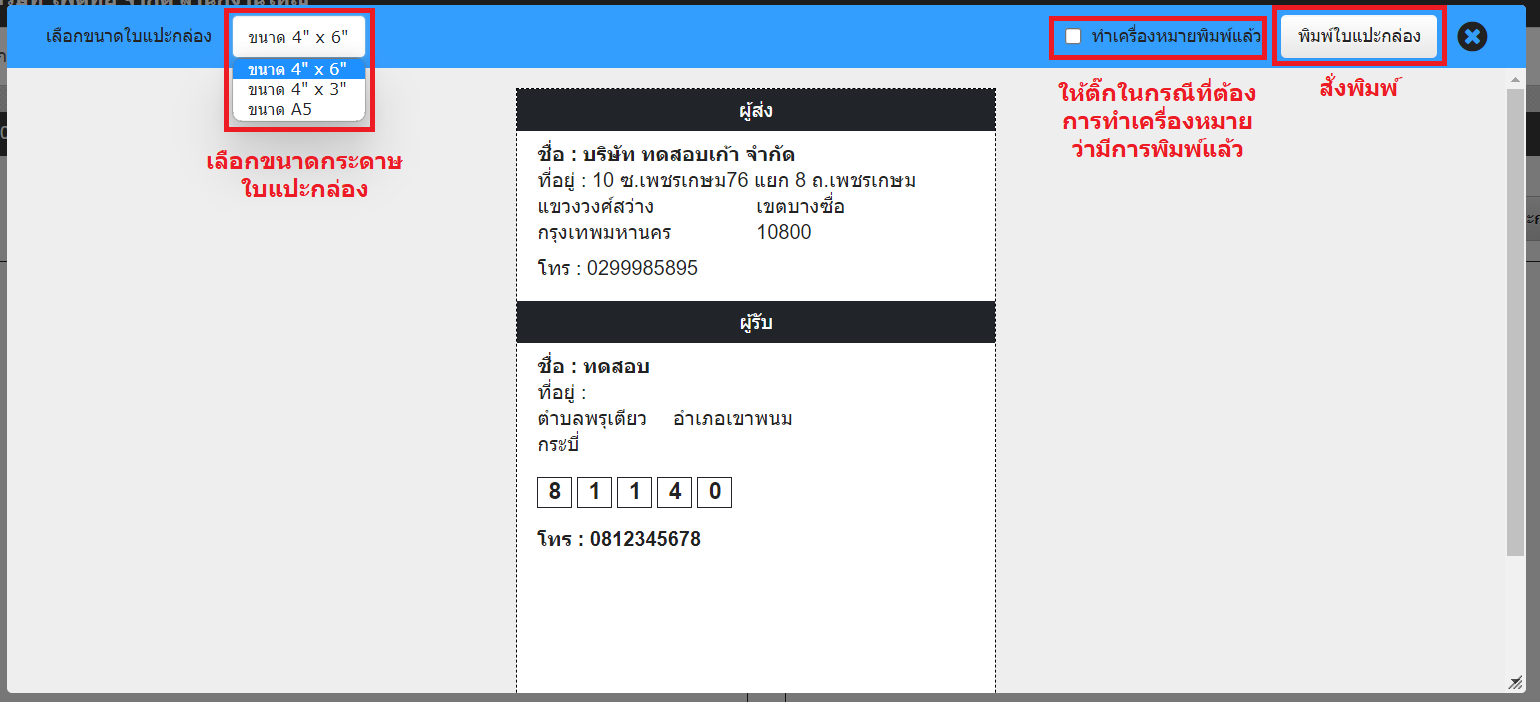Click sender name บริษัท ทดสอบเก้า จำกัด

point(690,155)
